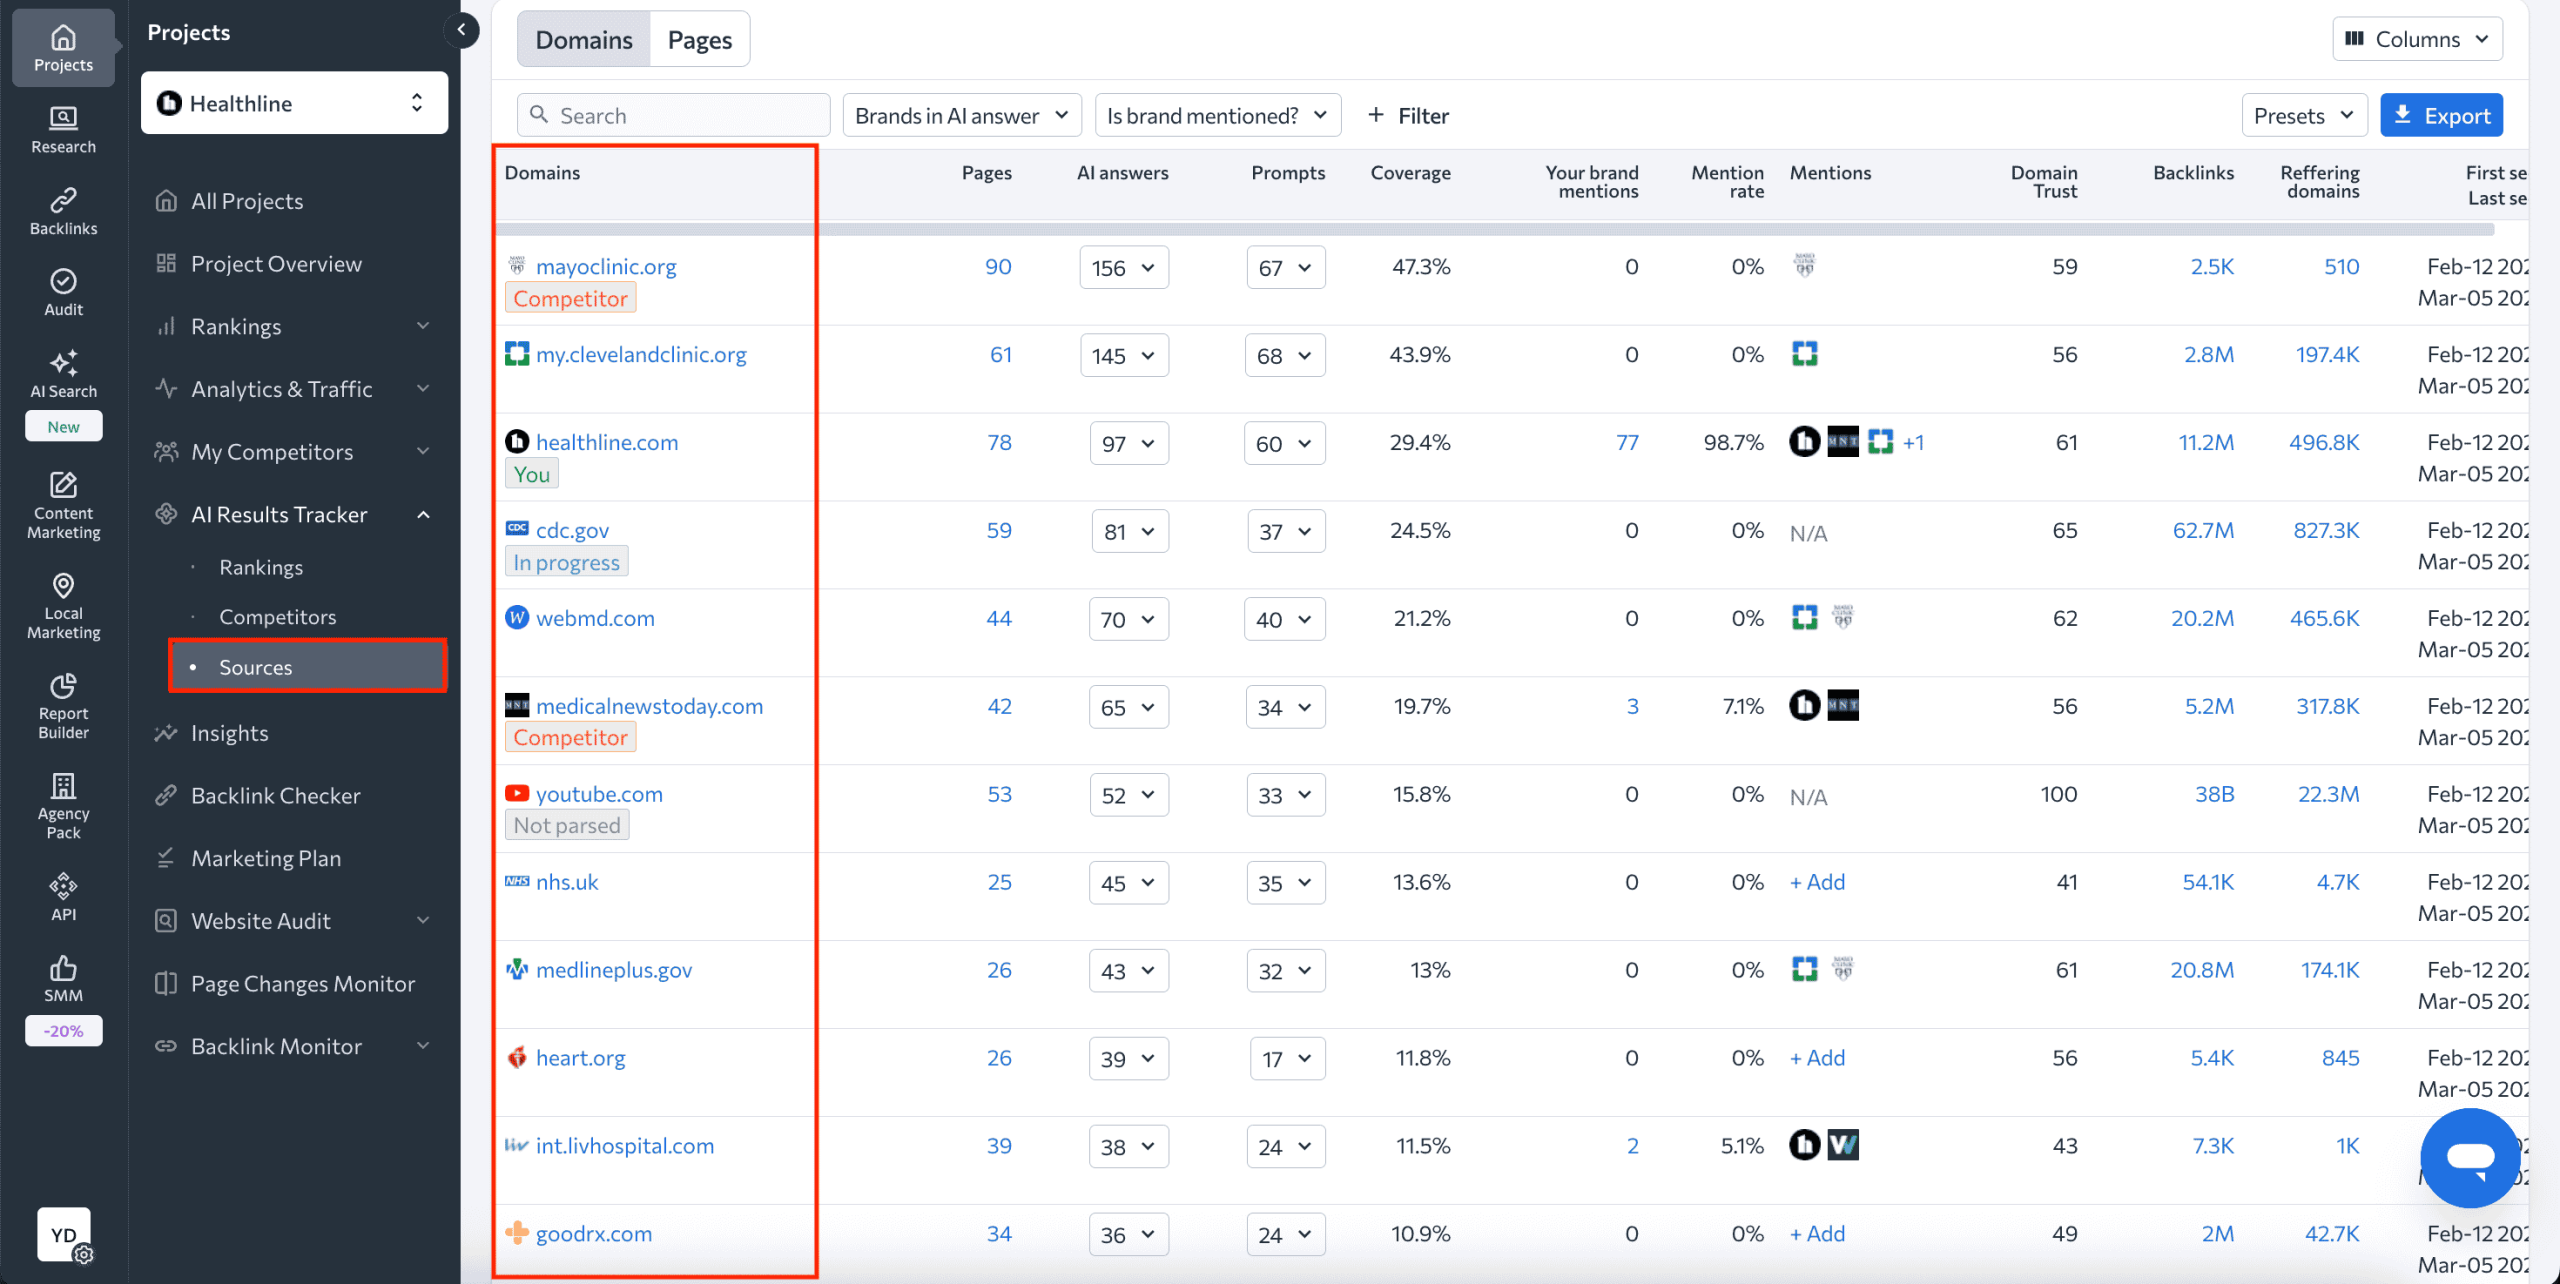
Task: Open the Research section from the sidebar
Action: pyautogui.click(x=62, y=128)
